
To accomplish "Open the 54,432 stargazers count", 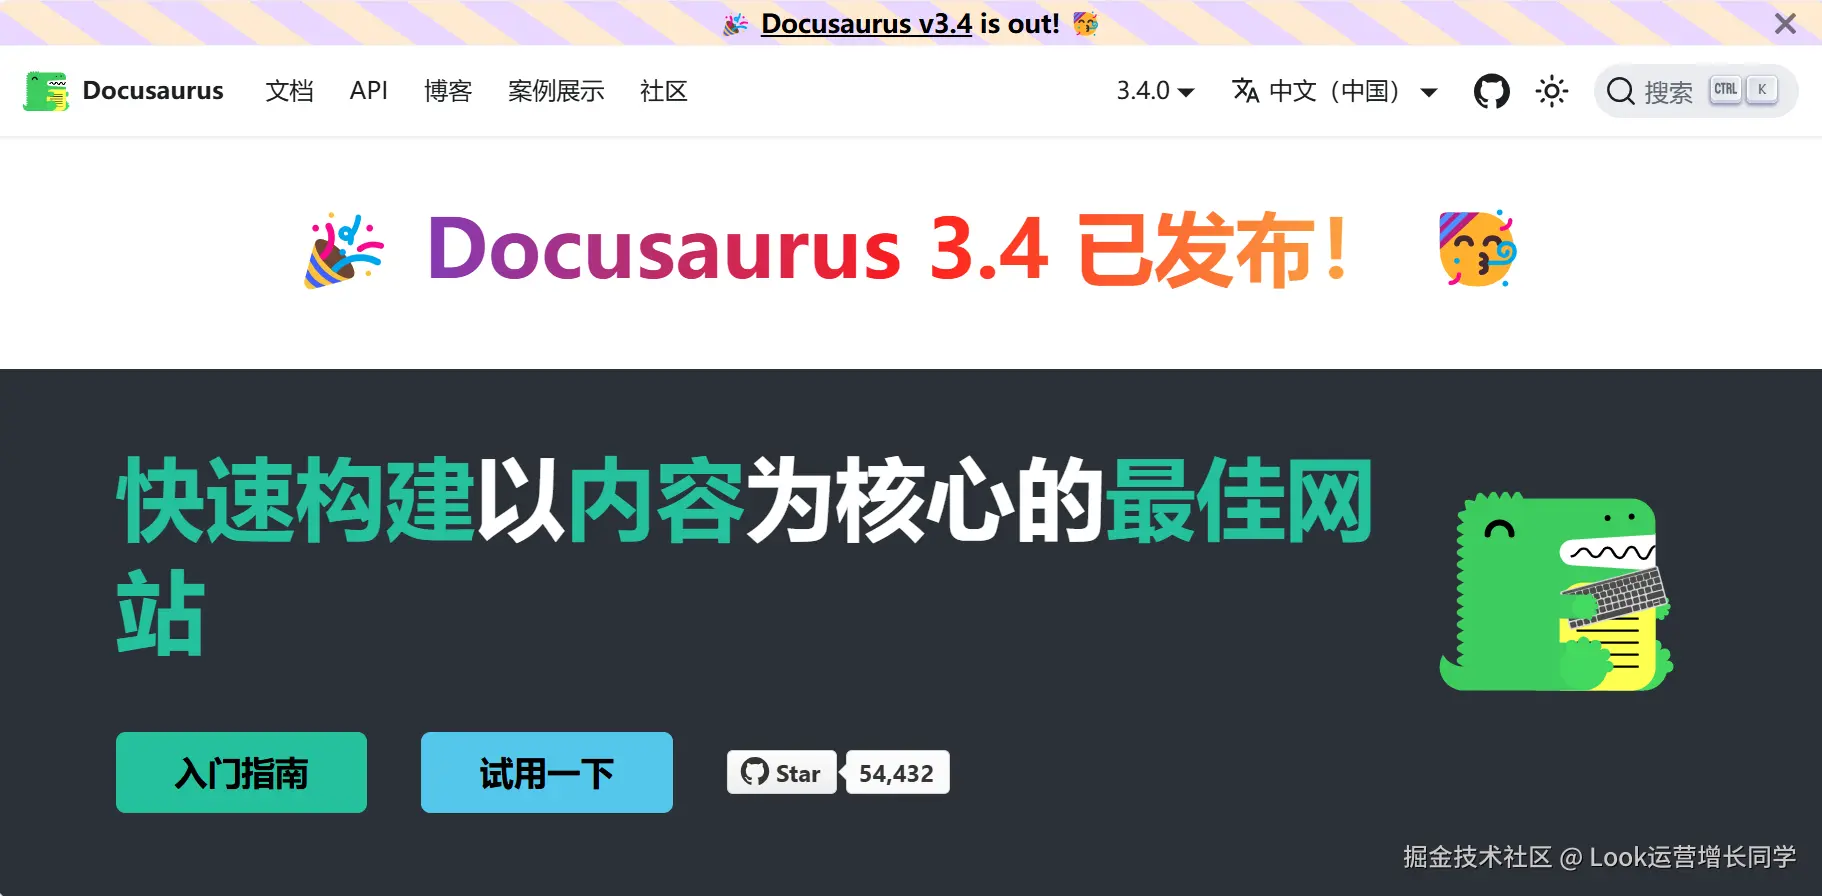I will [897, 772].
